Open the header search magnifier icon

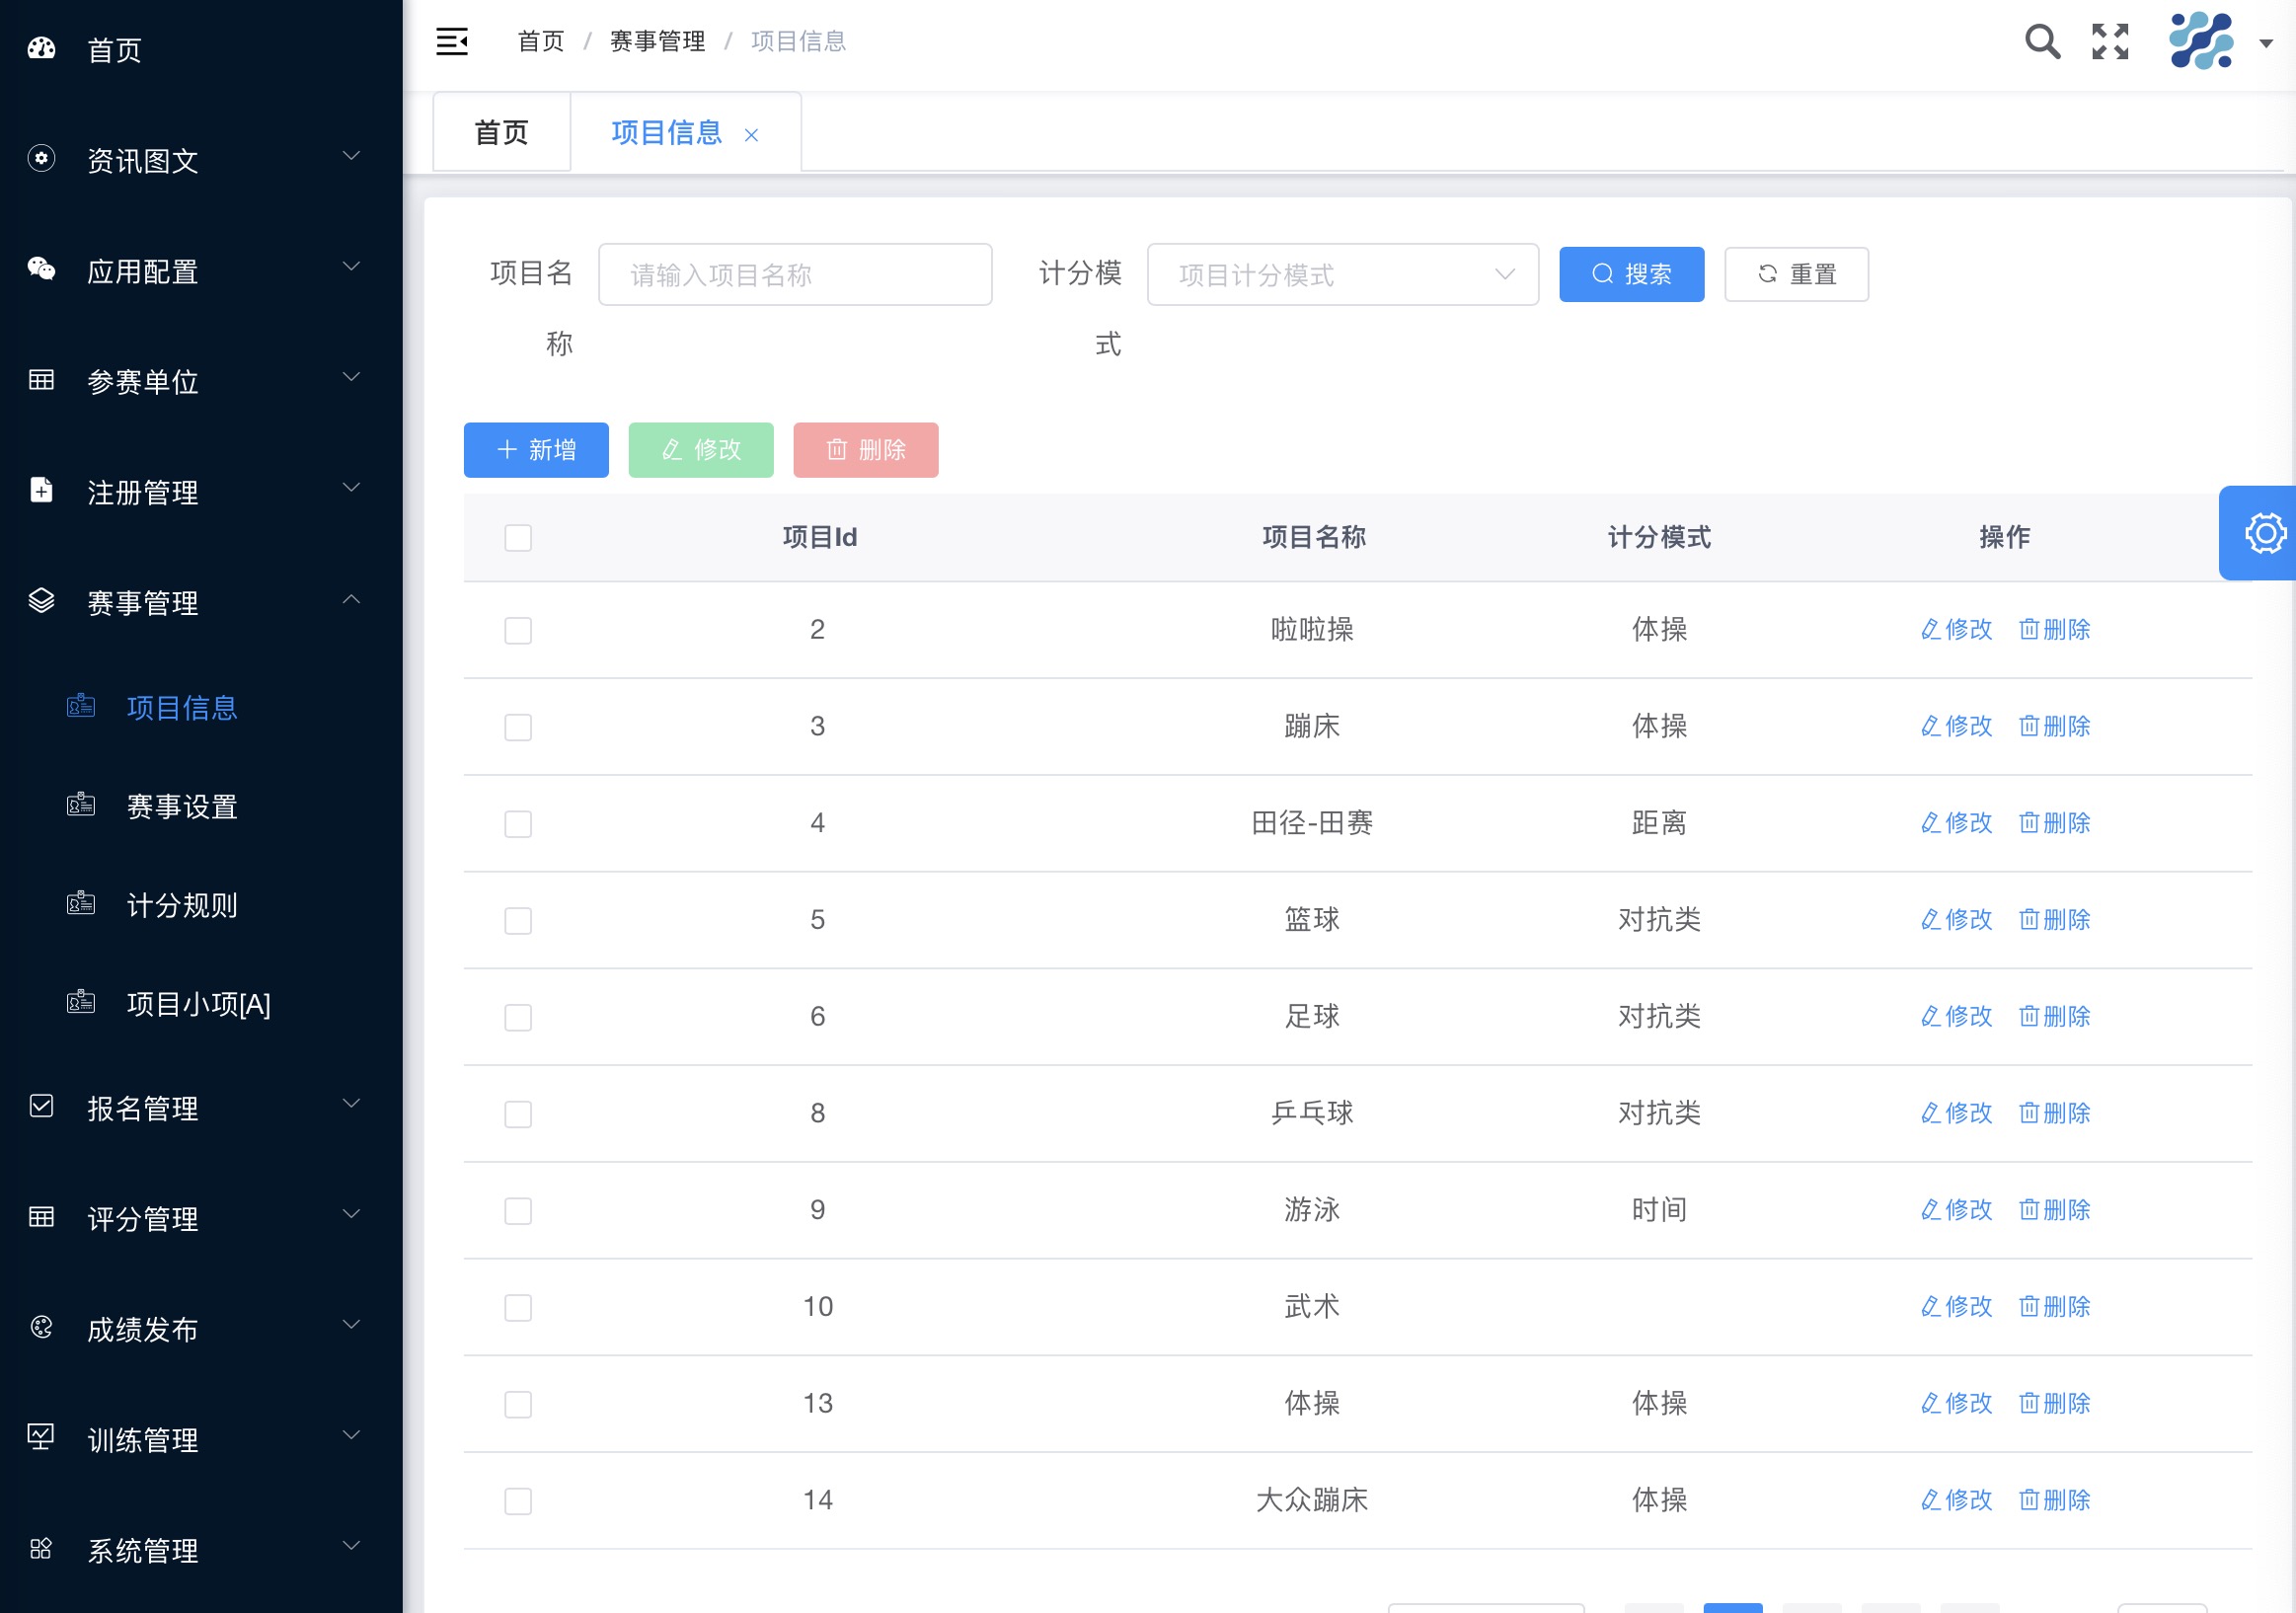(2042, 41)
